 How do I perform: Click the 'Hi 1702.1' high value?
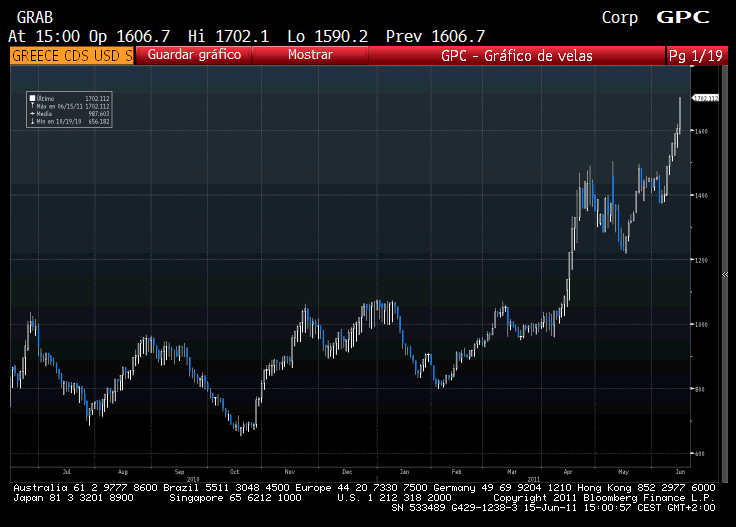(229, 36)
